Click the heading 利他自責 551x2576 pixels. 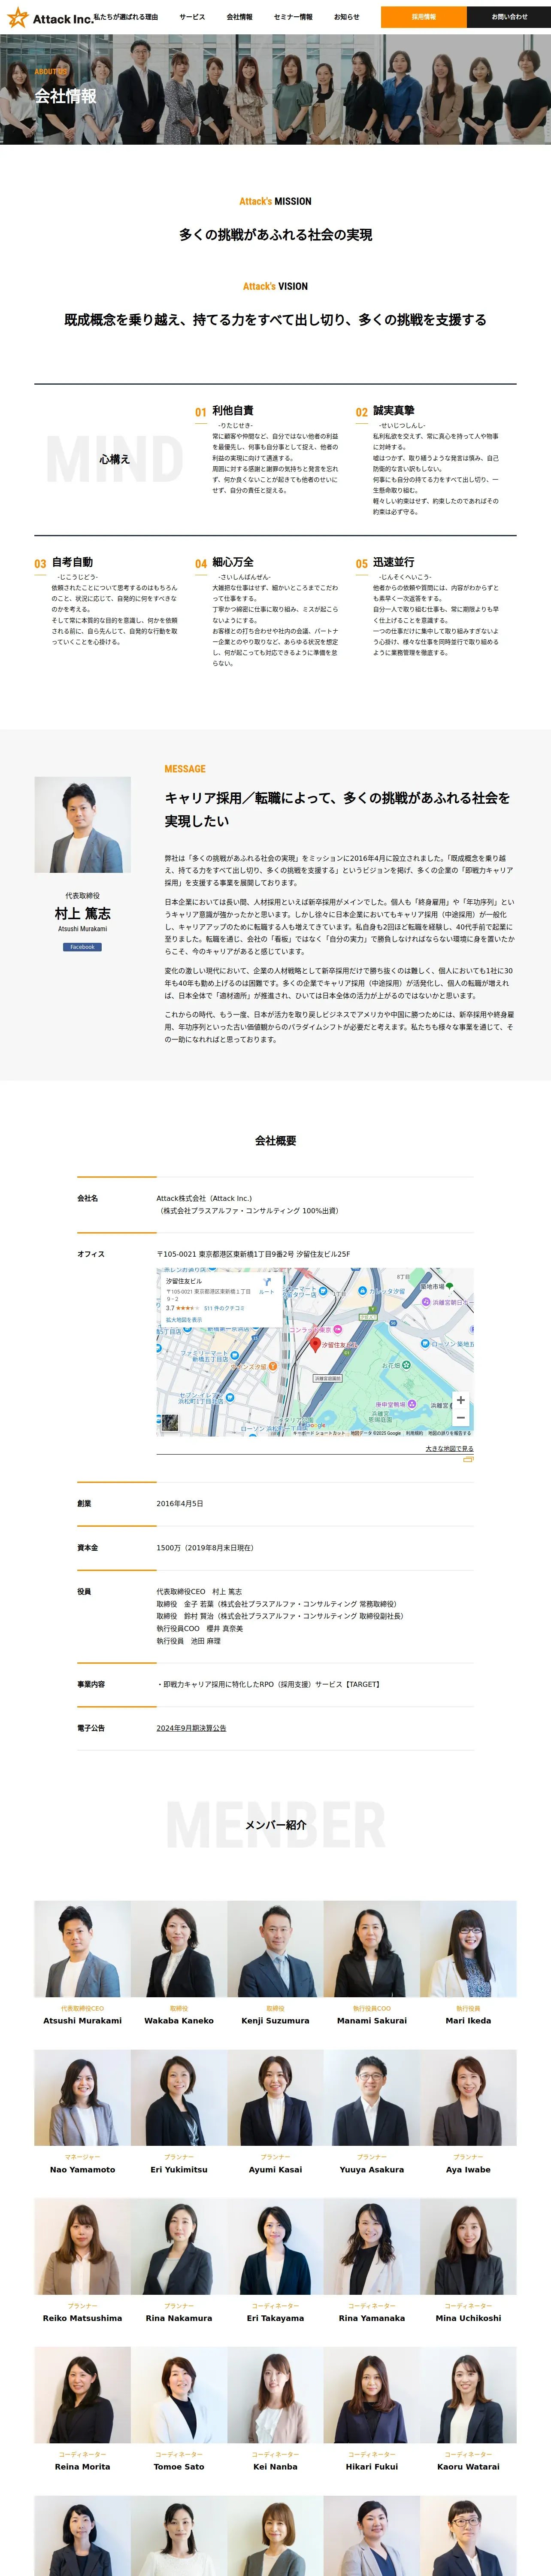coord(233,411)
